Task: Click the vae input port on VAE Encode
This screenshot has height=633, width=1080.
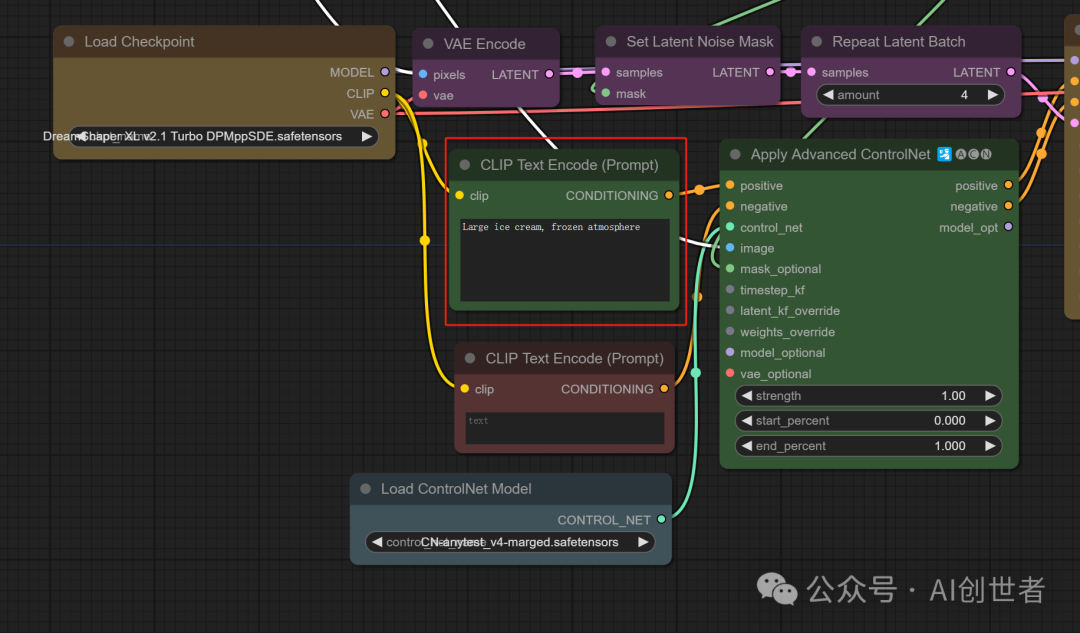Action: point(423,96)
